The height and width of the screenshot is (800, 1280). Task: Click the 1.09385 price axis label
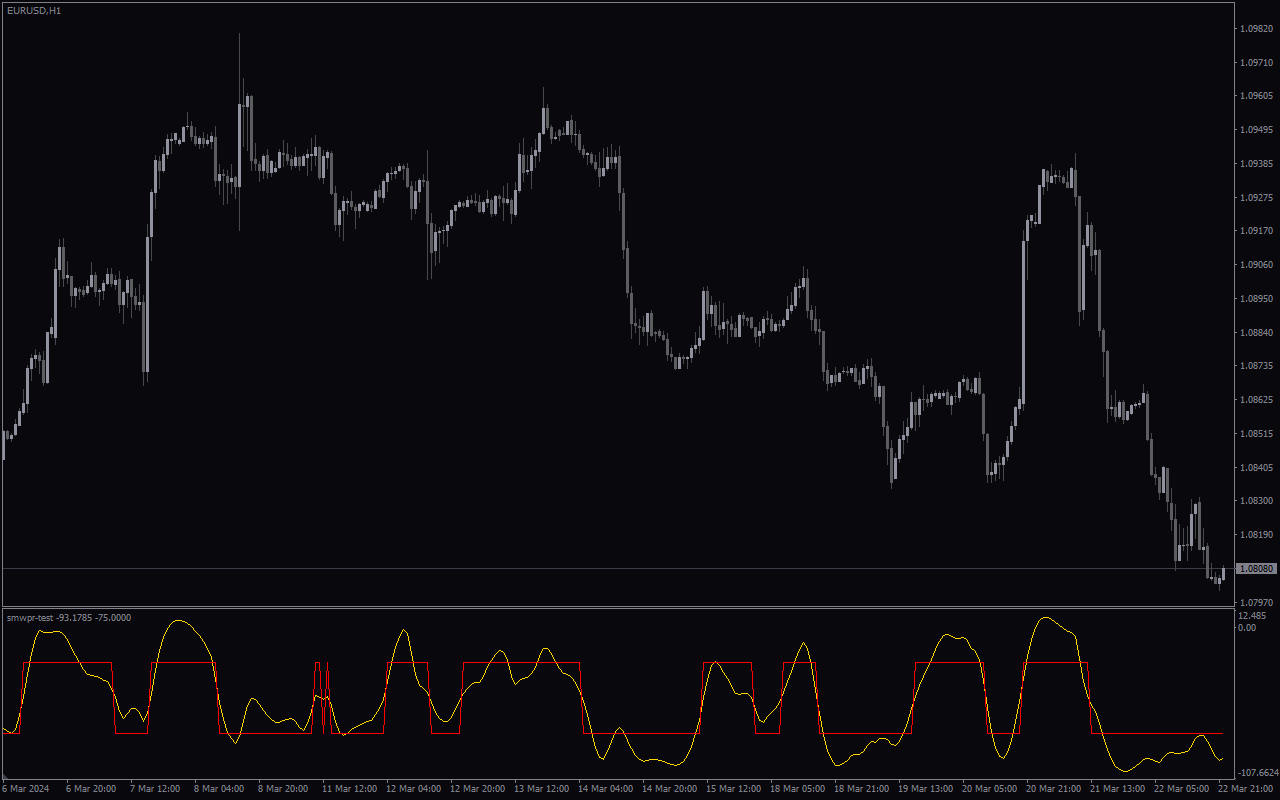(1256, 164)
